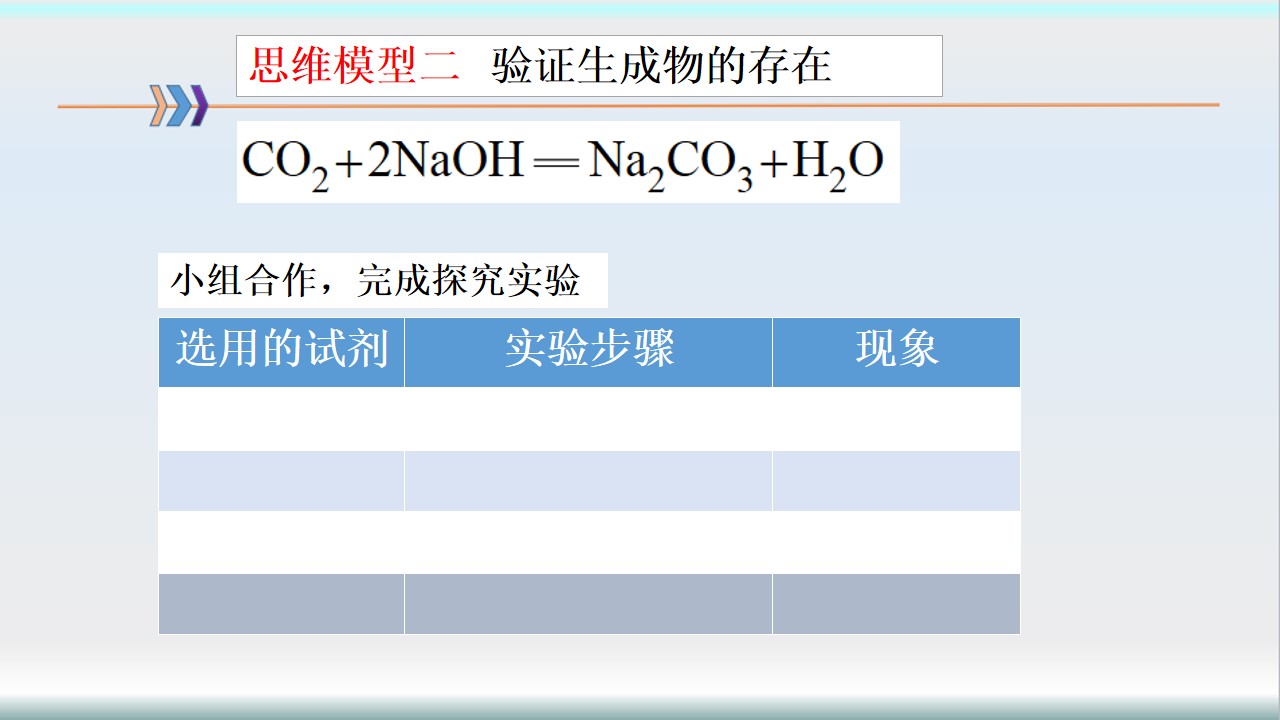
Task: Click gray bottom row cell under 实验步骤
Action: [x=588, y=604]
